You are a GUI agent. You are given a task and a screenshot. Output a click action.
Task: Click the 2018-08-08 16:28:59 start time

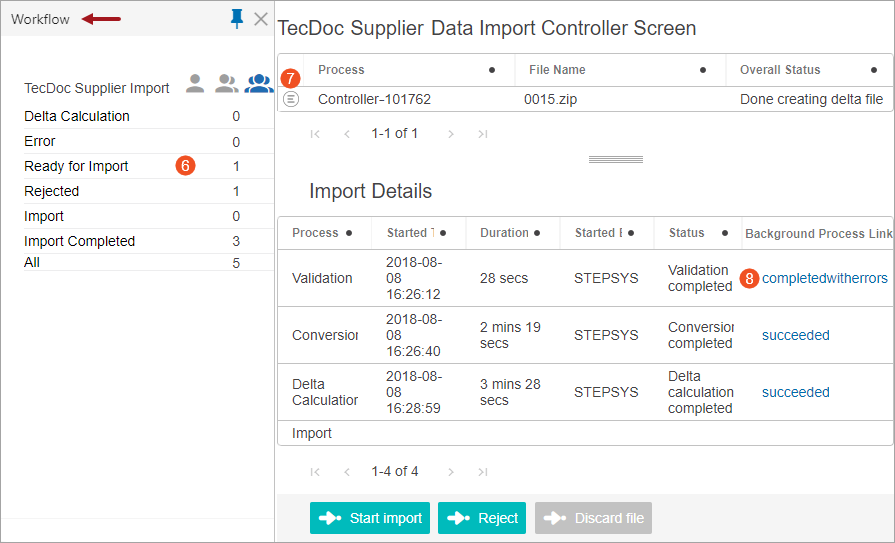point(414,392)
